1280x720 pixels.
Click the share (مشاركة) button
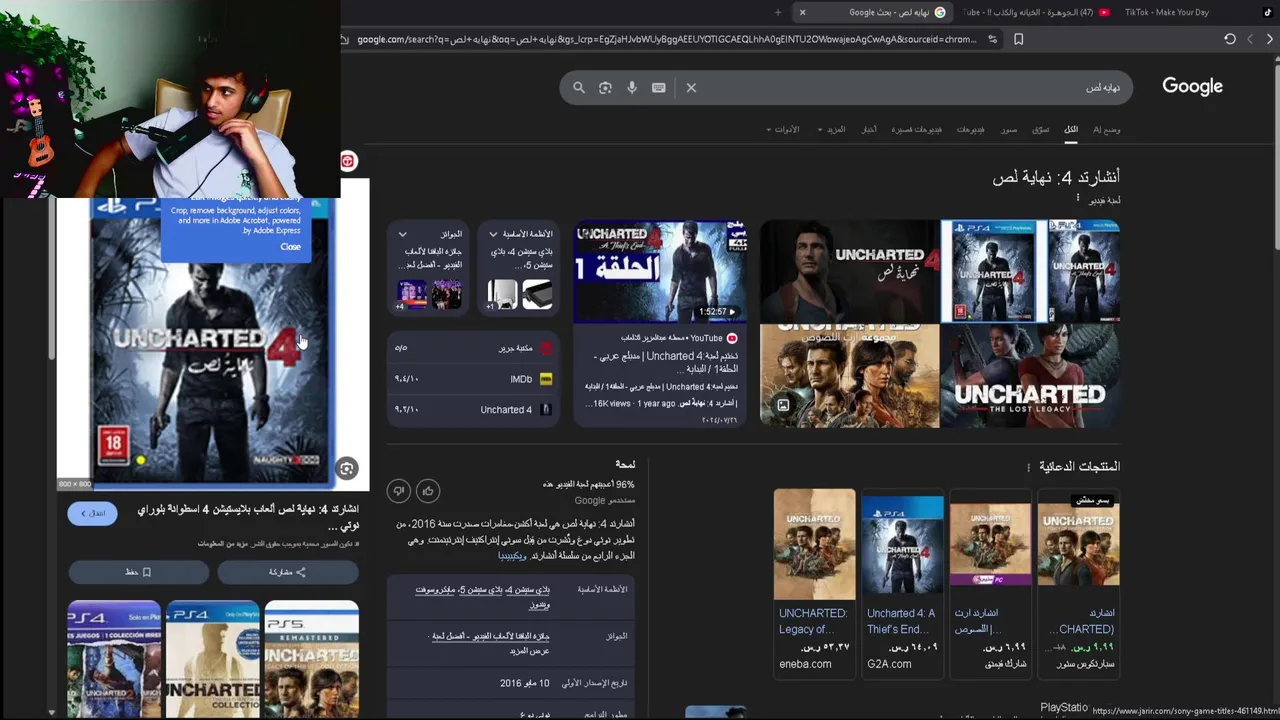tap(287, 572)
